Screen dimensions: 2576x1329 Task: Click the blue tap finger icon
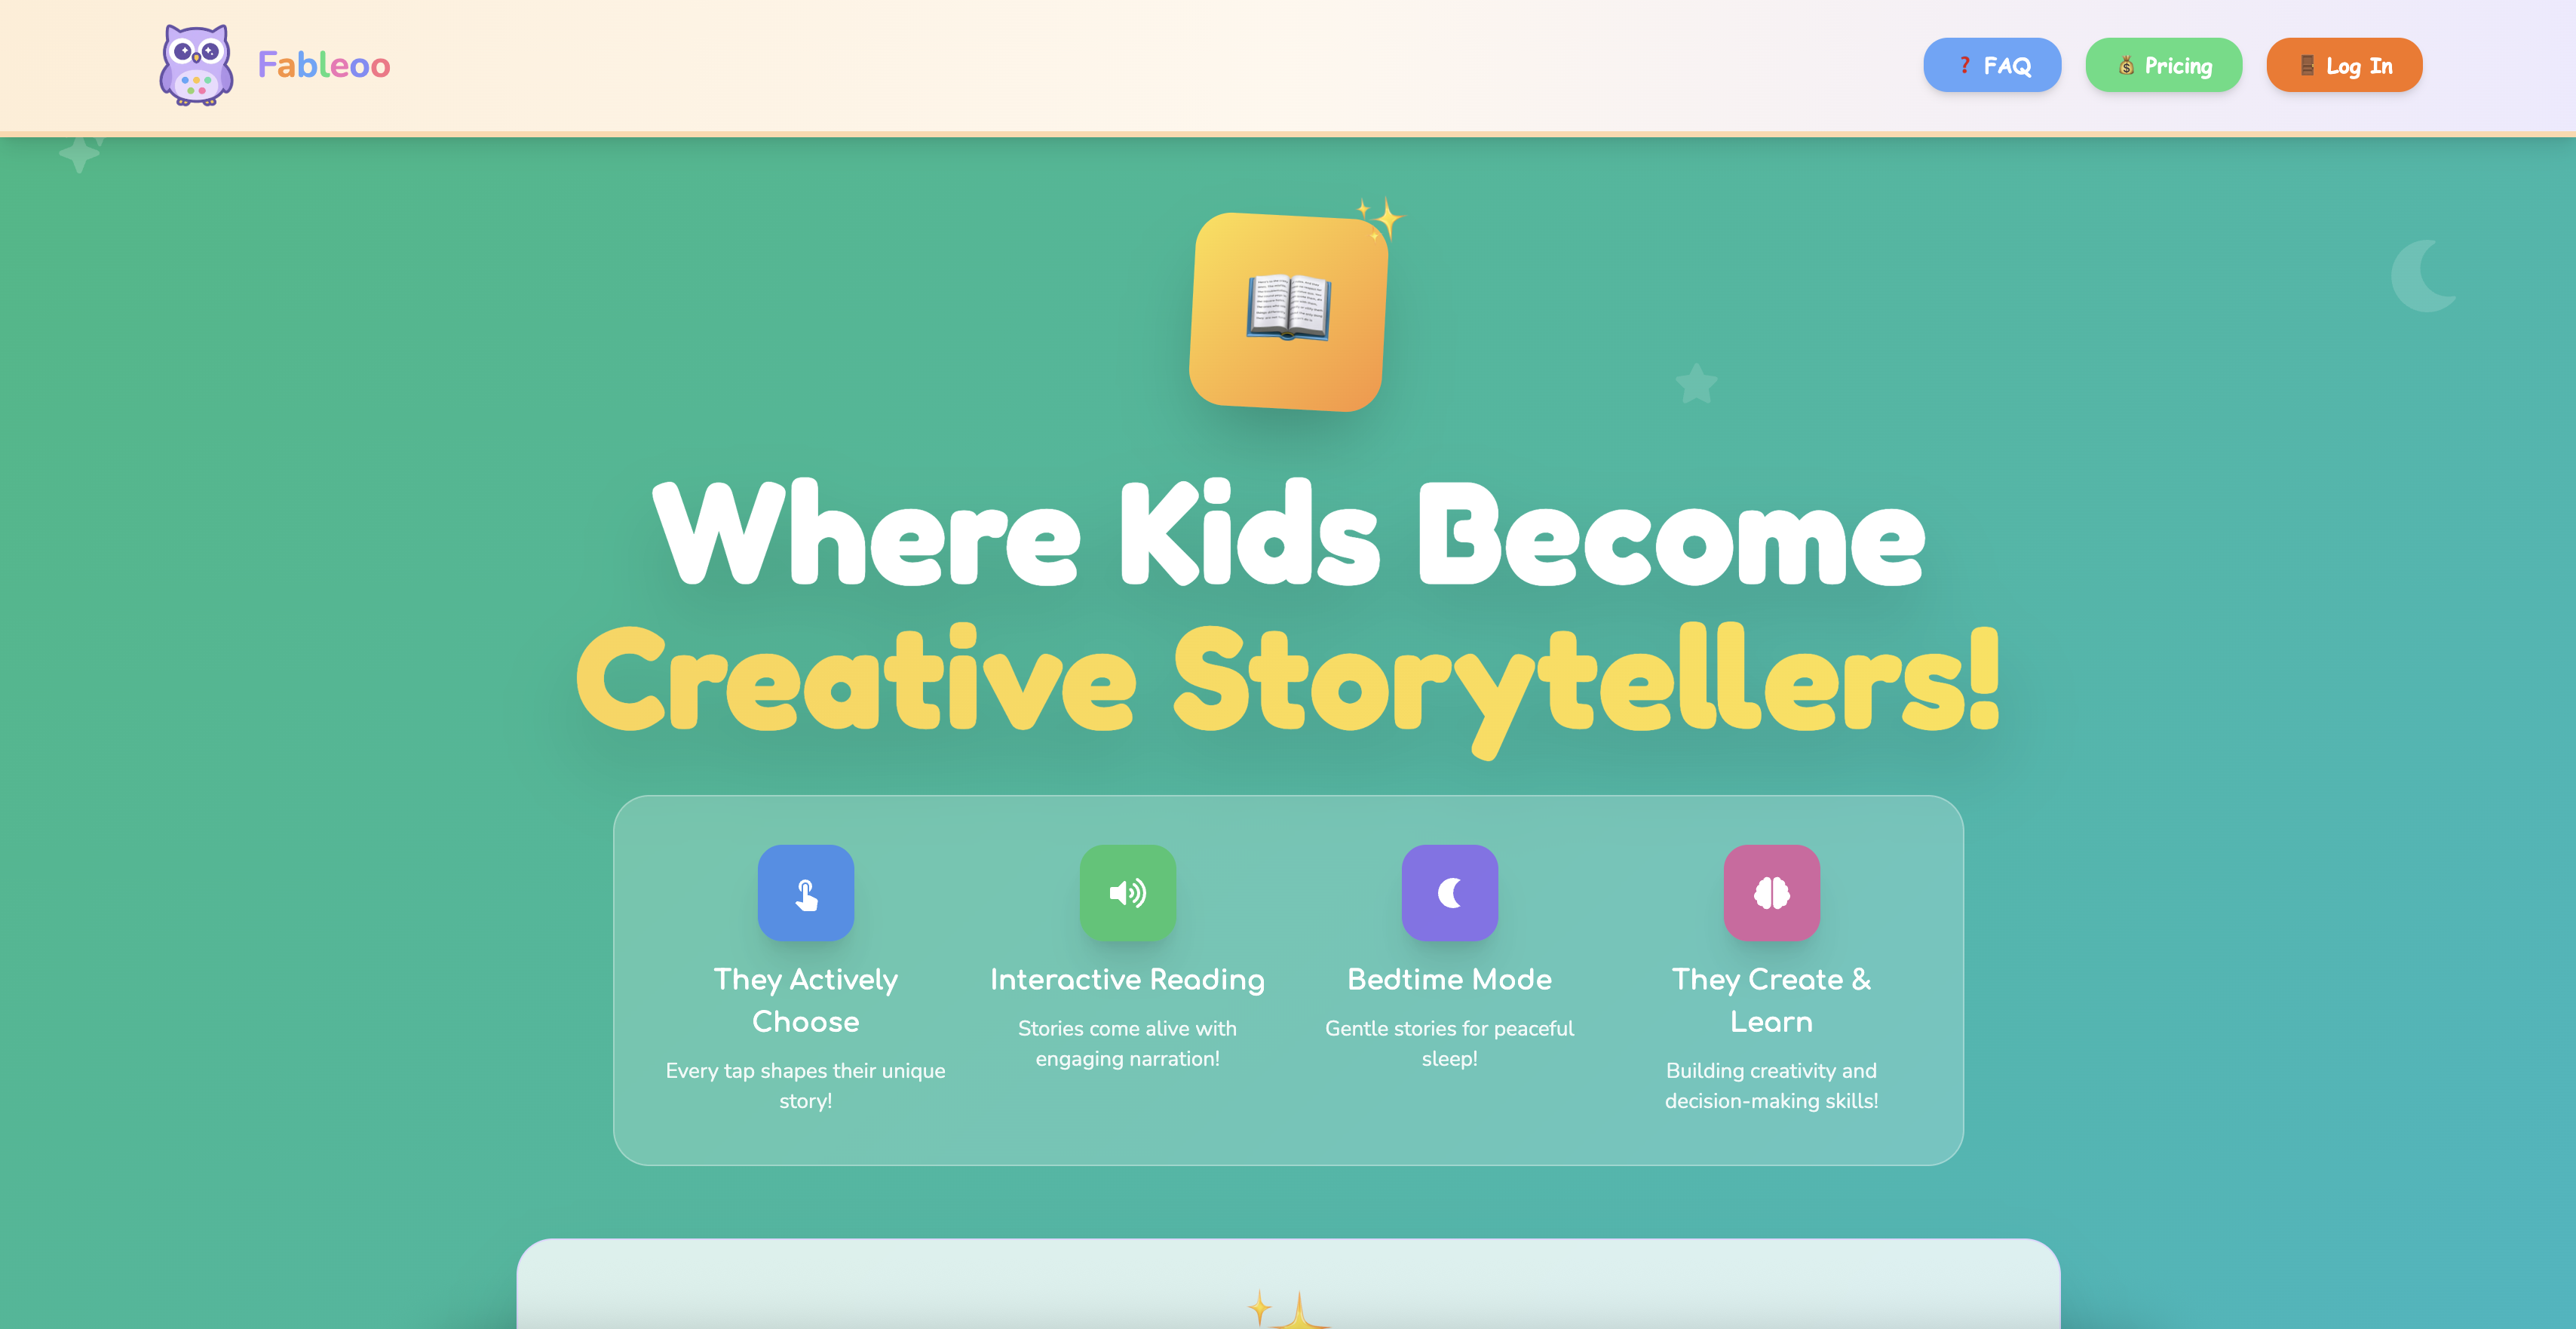click(x=805, y=892)
